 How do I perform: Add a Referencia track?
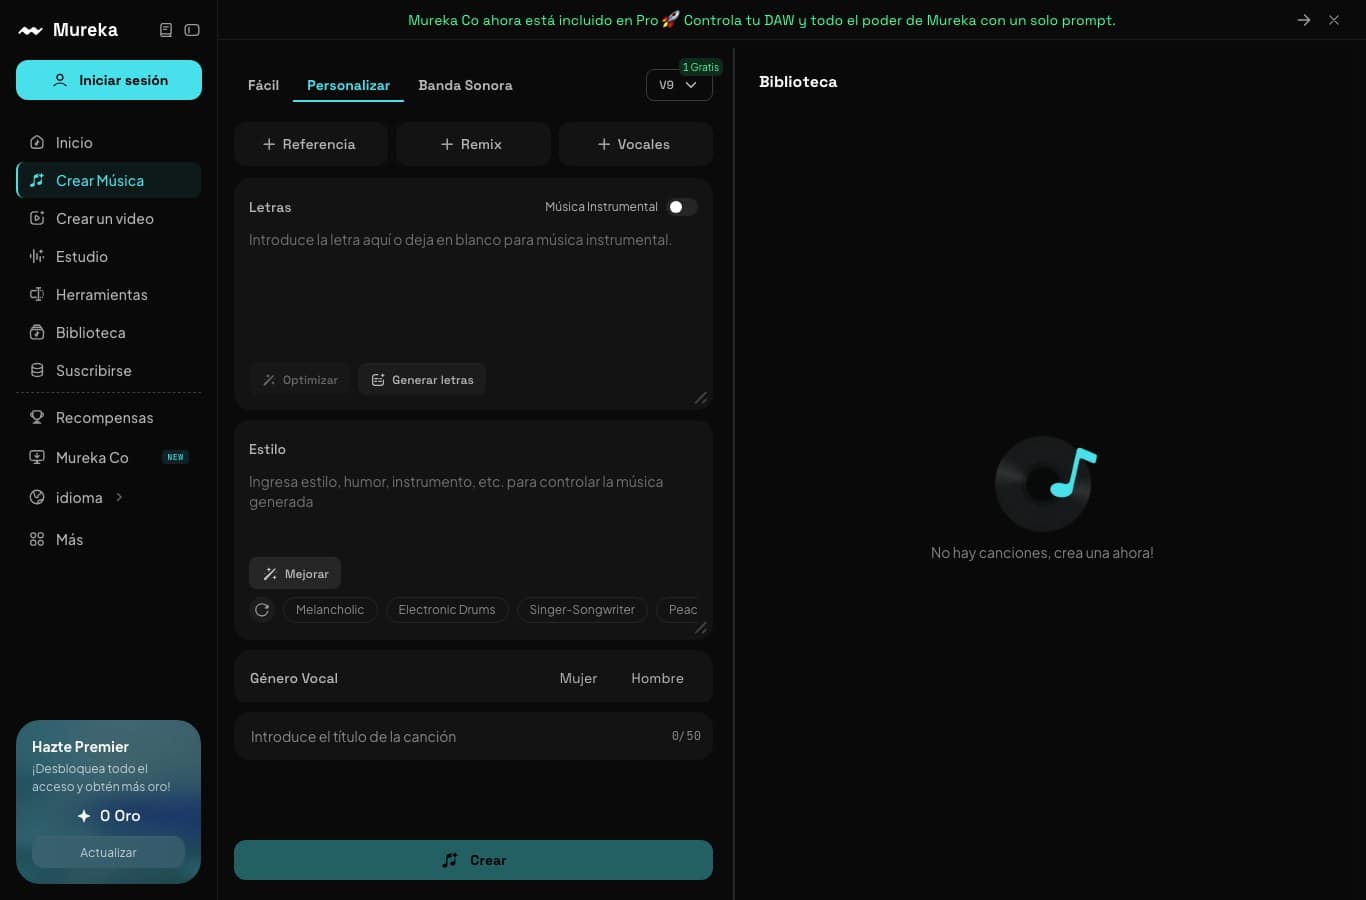tap(310, 144)
